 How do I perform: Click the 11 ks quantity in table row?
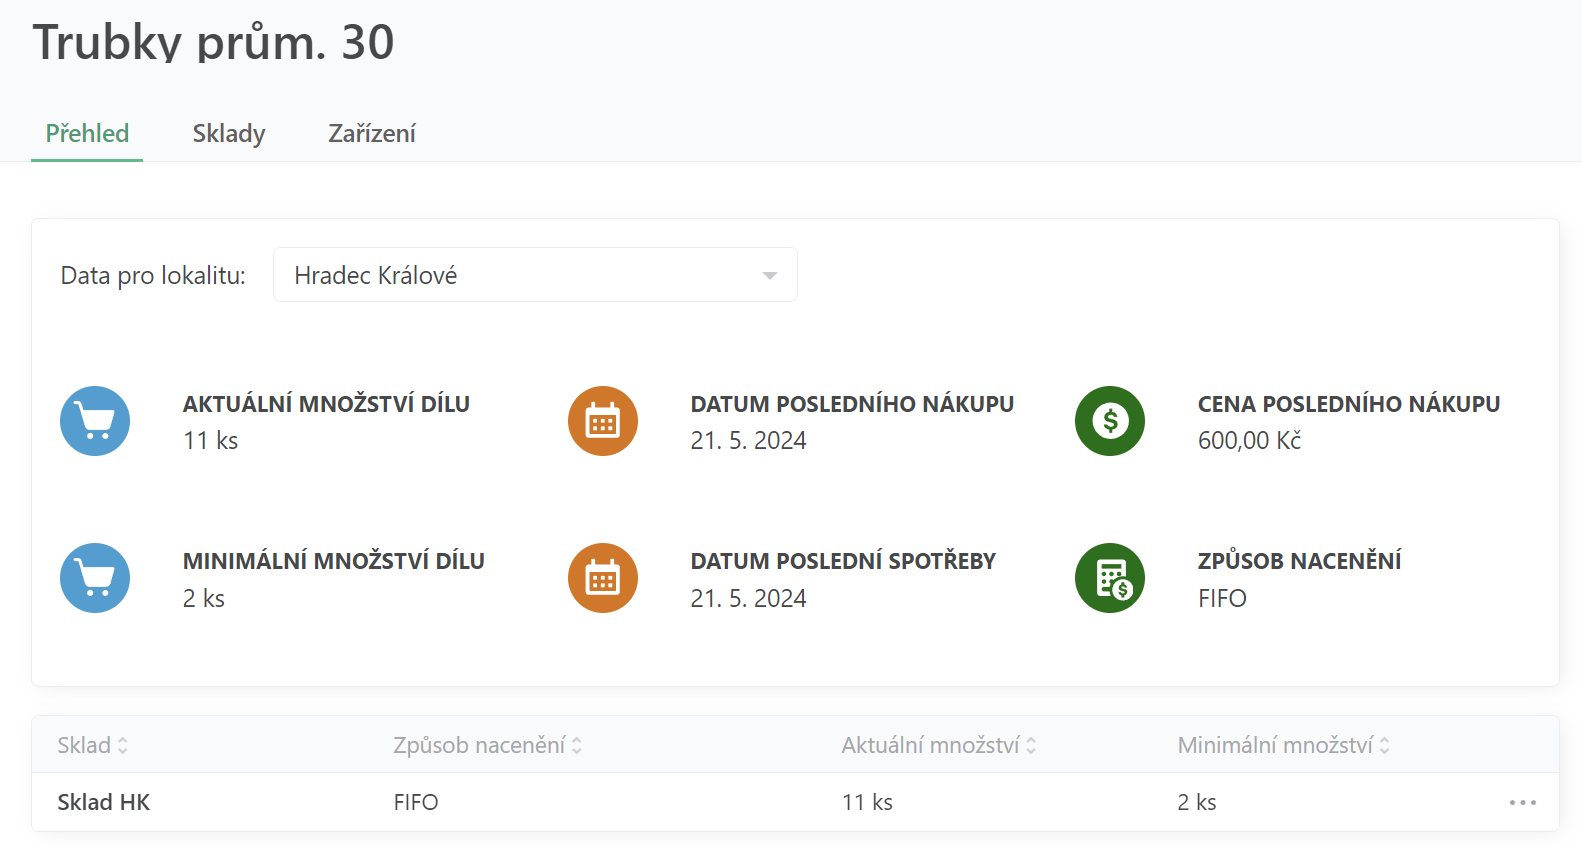[867, 802]
